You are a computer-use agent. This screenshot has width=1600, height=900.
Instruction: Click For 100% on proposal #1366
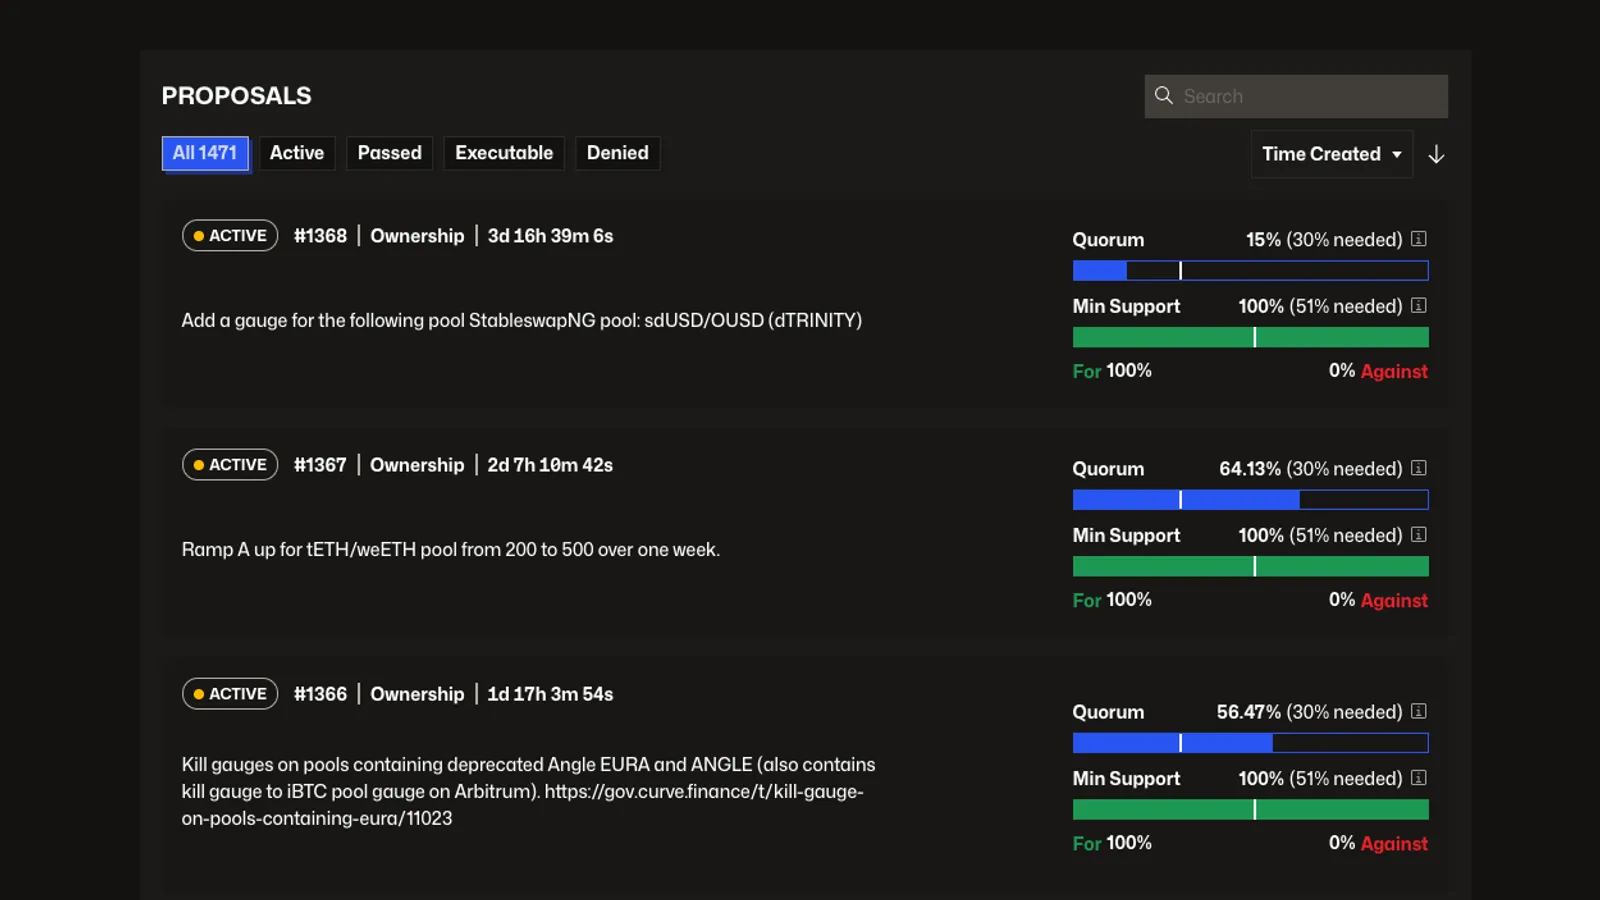coord(1112,843)
